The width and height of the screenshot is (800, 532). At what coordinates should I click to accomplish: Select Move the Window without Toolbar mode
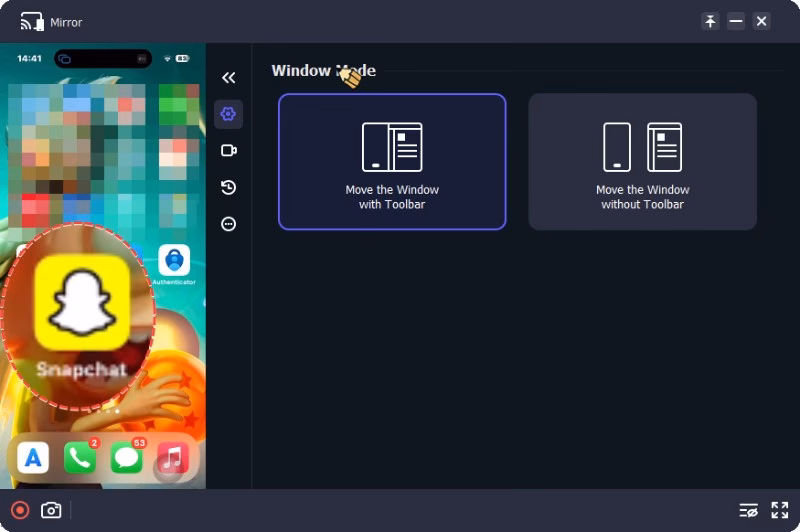pos(642,162)
